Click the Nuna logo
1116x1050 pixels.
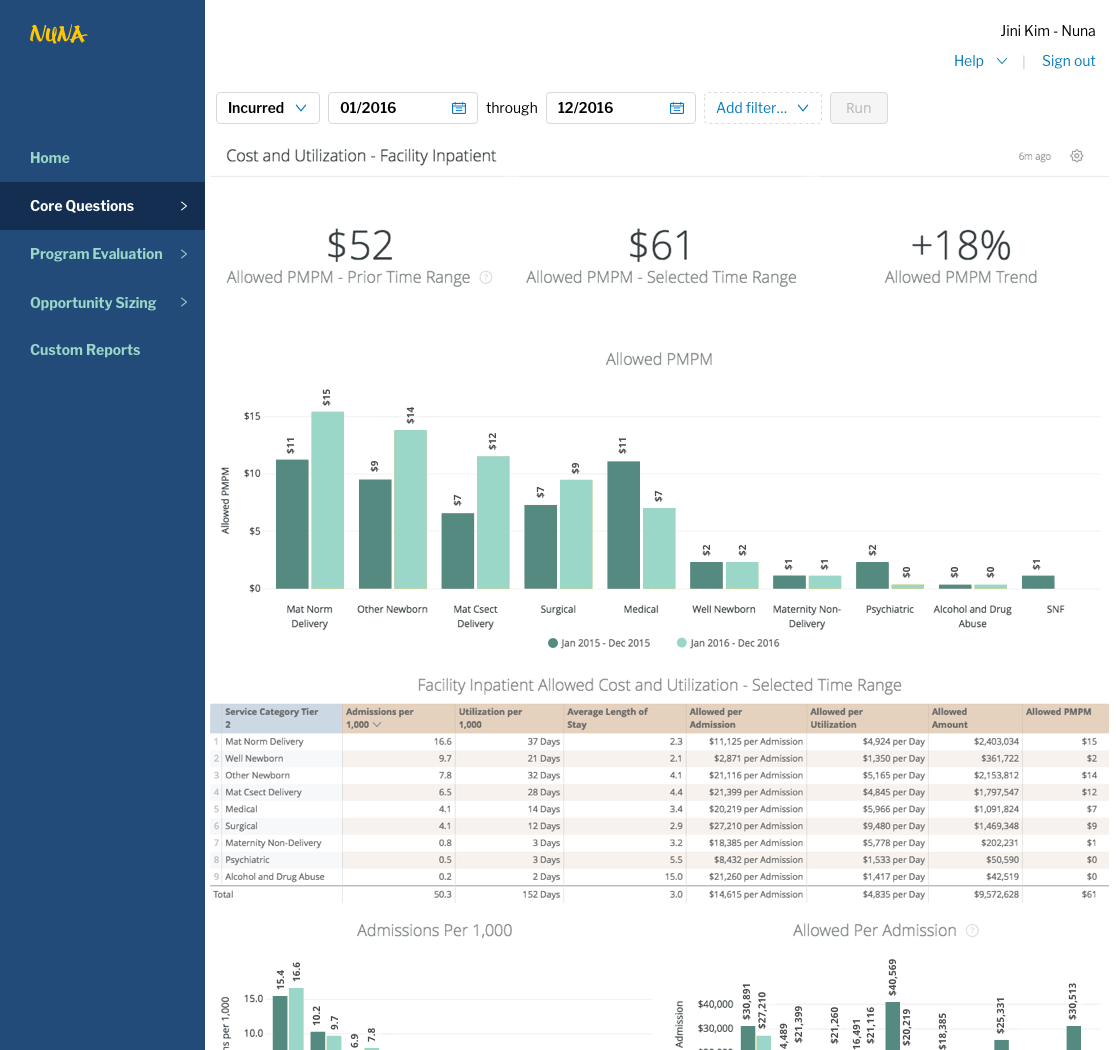coord(58,35)
